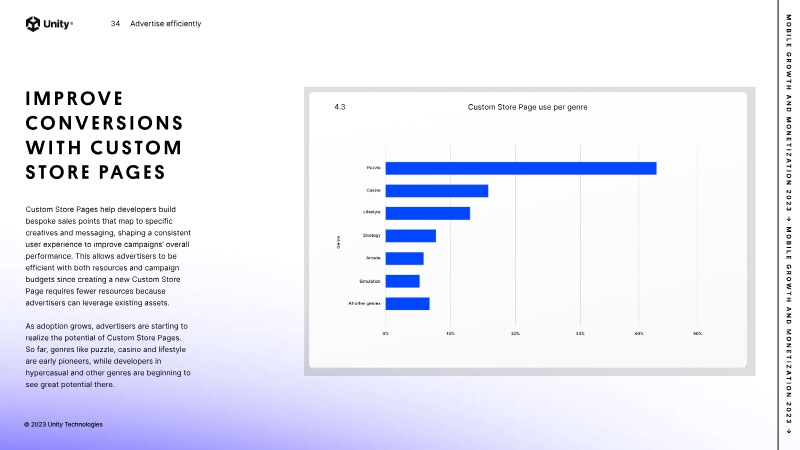
Task: Click the Simulation genre bar
Action: pos(402,281)
